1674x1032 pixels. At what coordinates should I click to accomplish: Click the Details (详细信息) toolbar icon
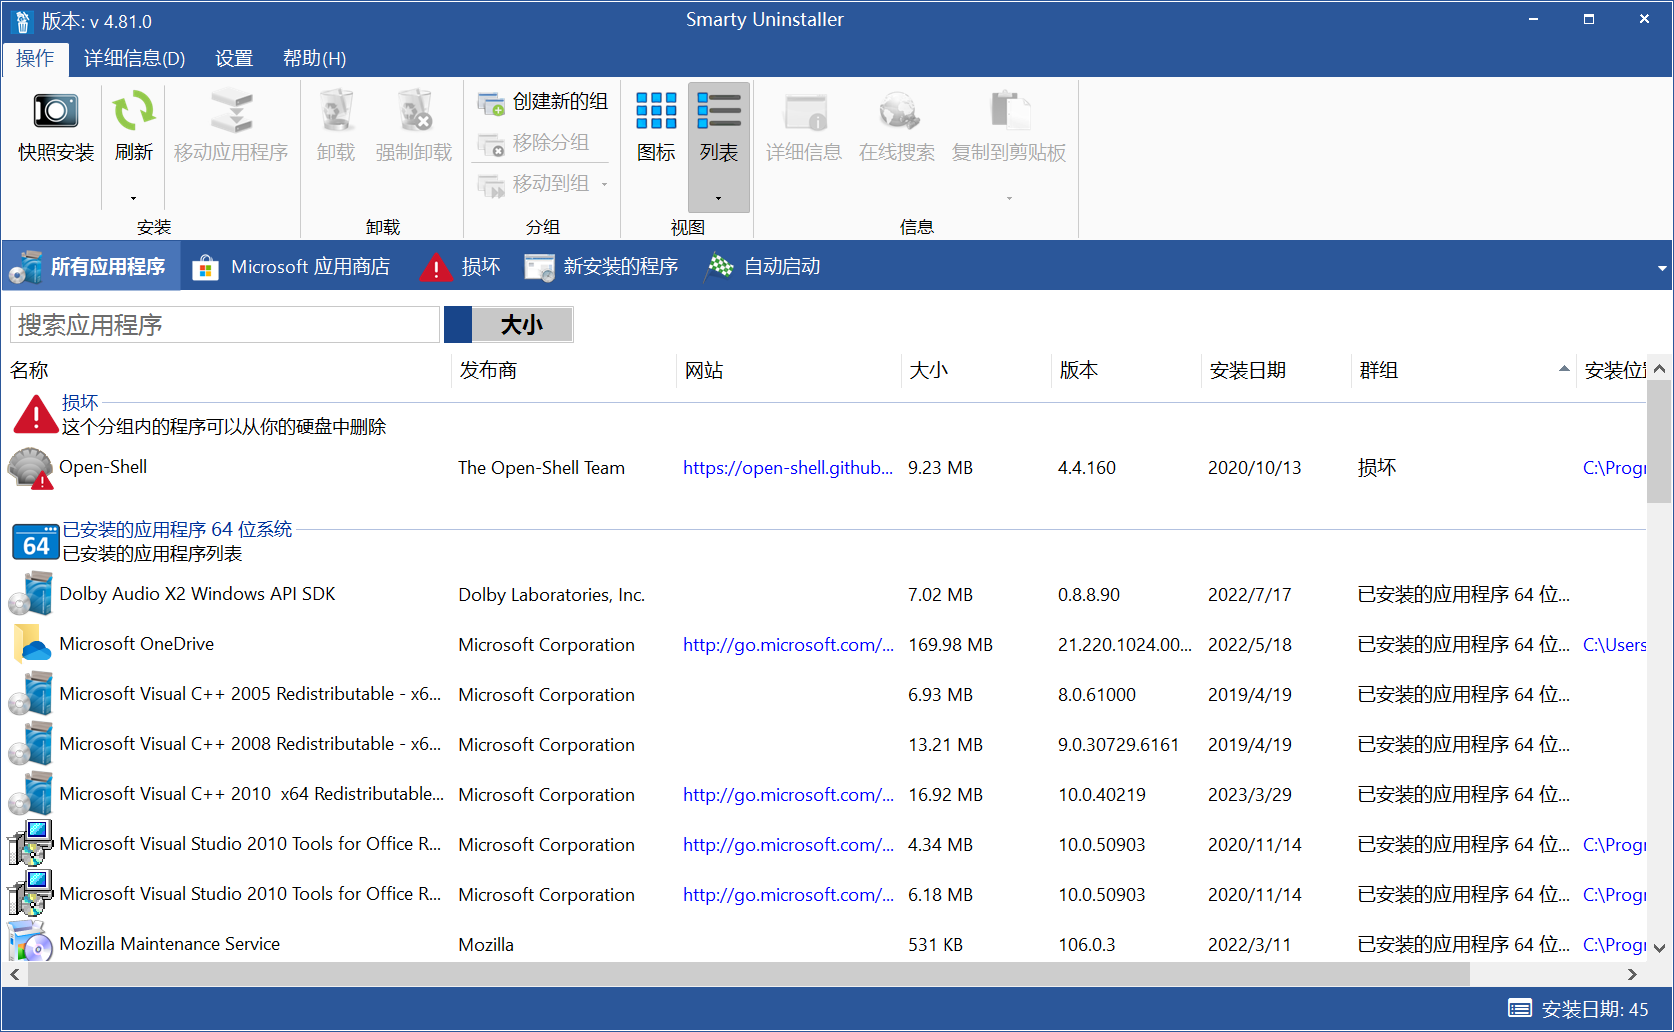[x=805, y=111]
